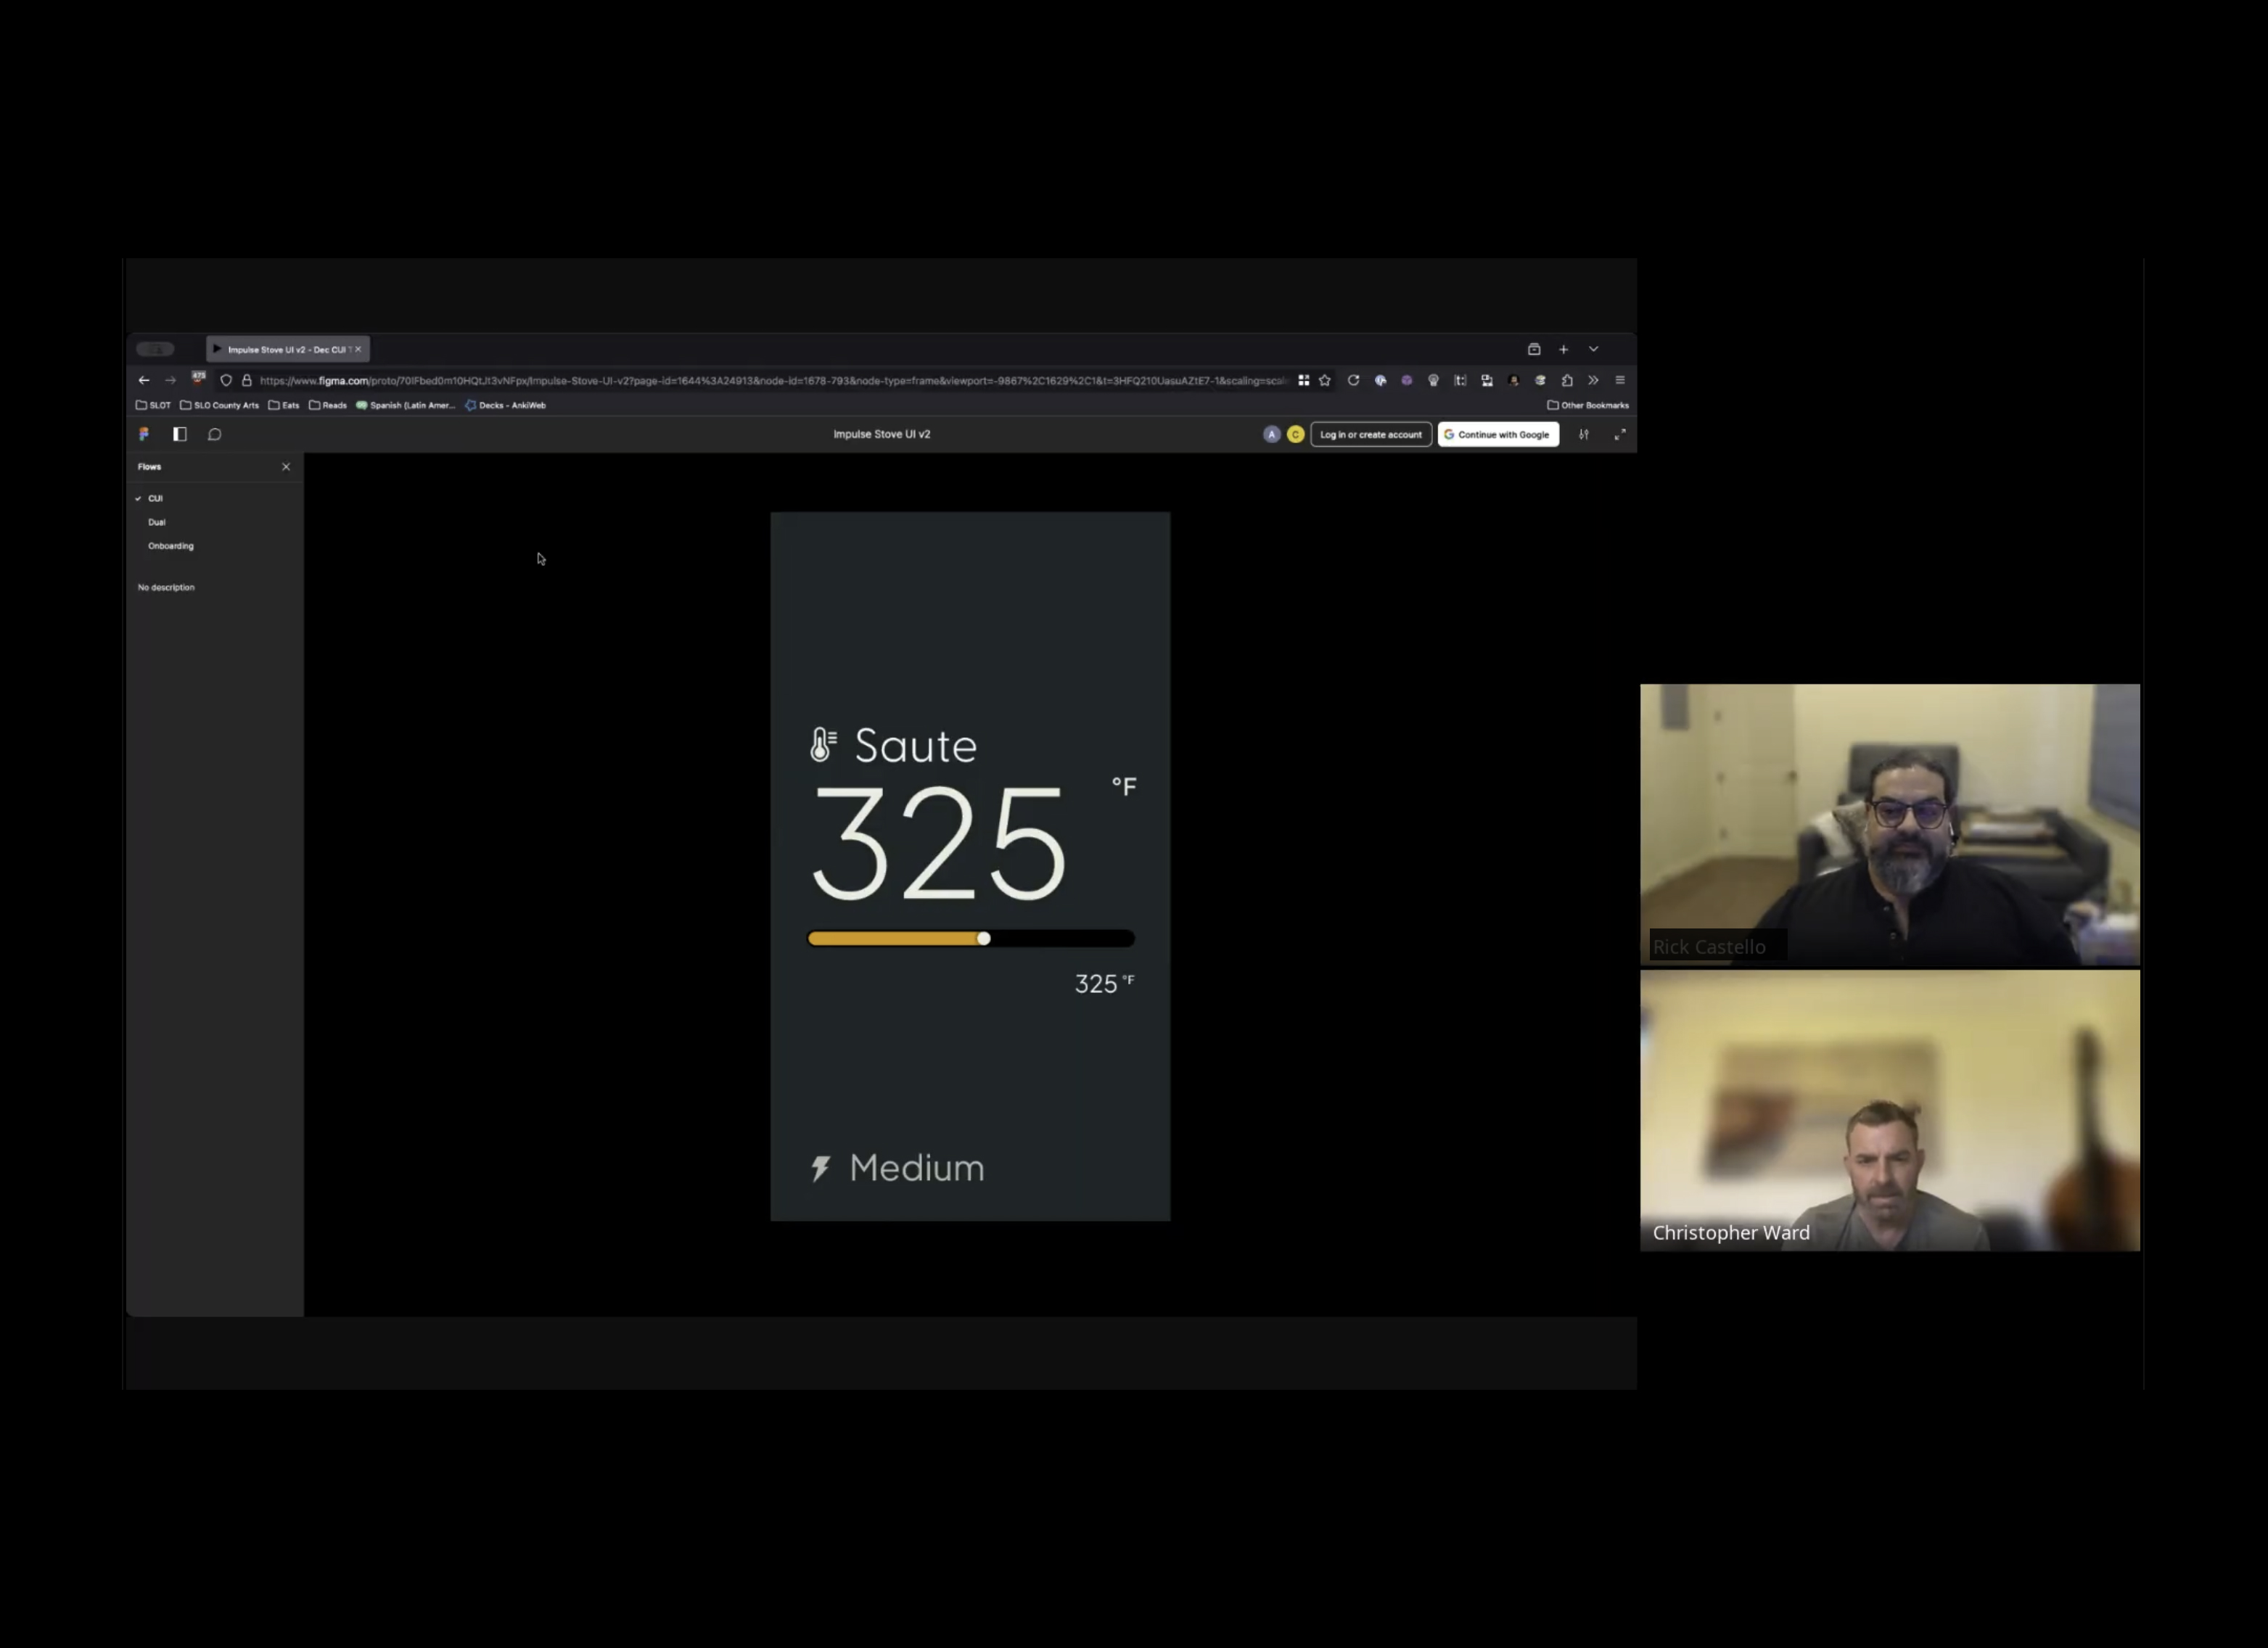Click Log in or create account

click(1370, 434)
